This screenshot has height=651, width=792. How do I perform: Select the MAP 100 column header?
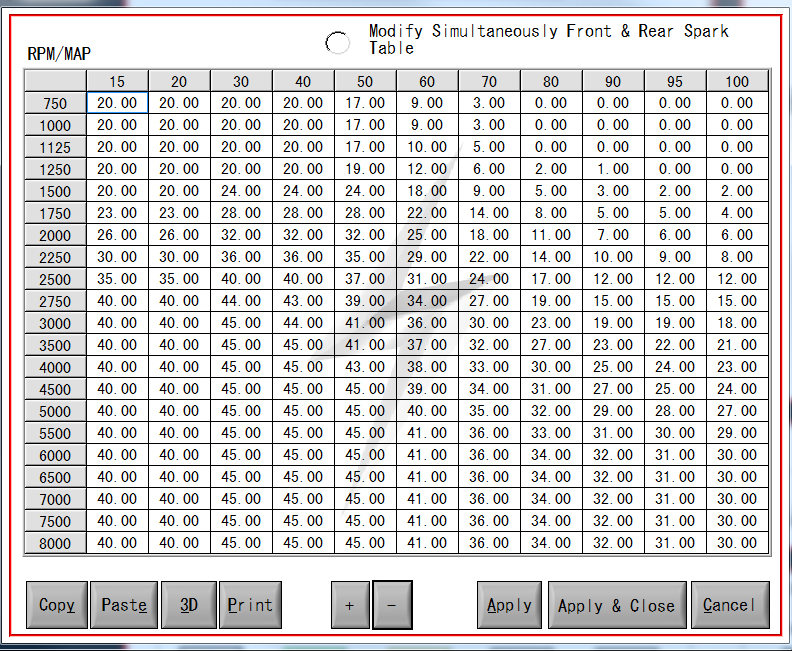tap(737, 81)
